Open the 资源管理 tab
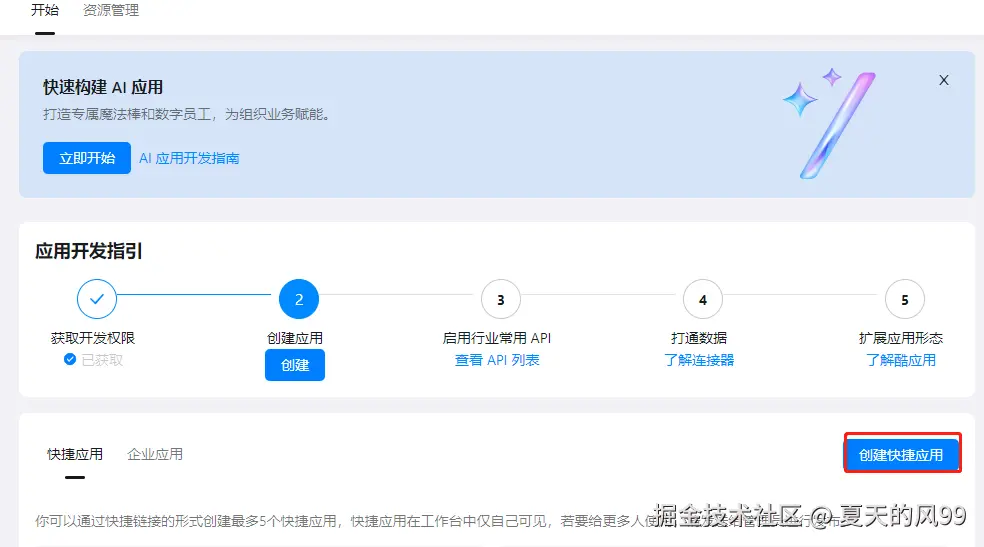984x547 pixels. 111,10
